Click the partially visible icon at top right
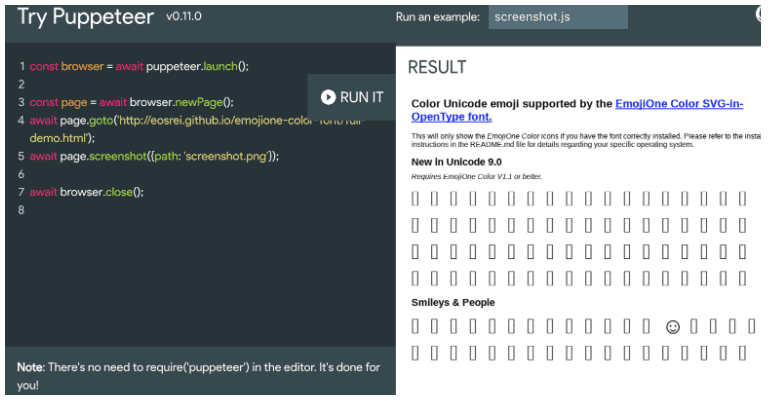Viewport: 769px width, 401px height. point(758,15)
